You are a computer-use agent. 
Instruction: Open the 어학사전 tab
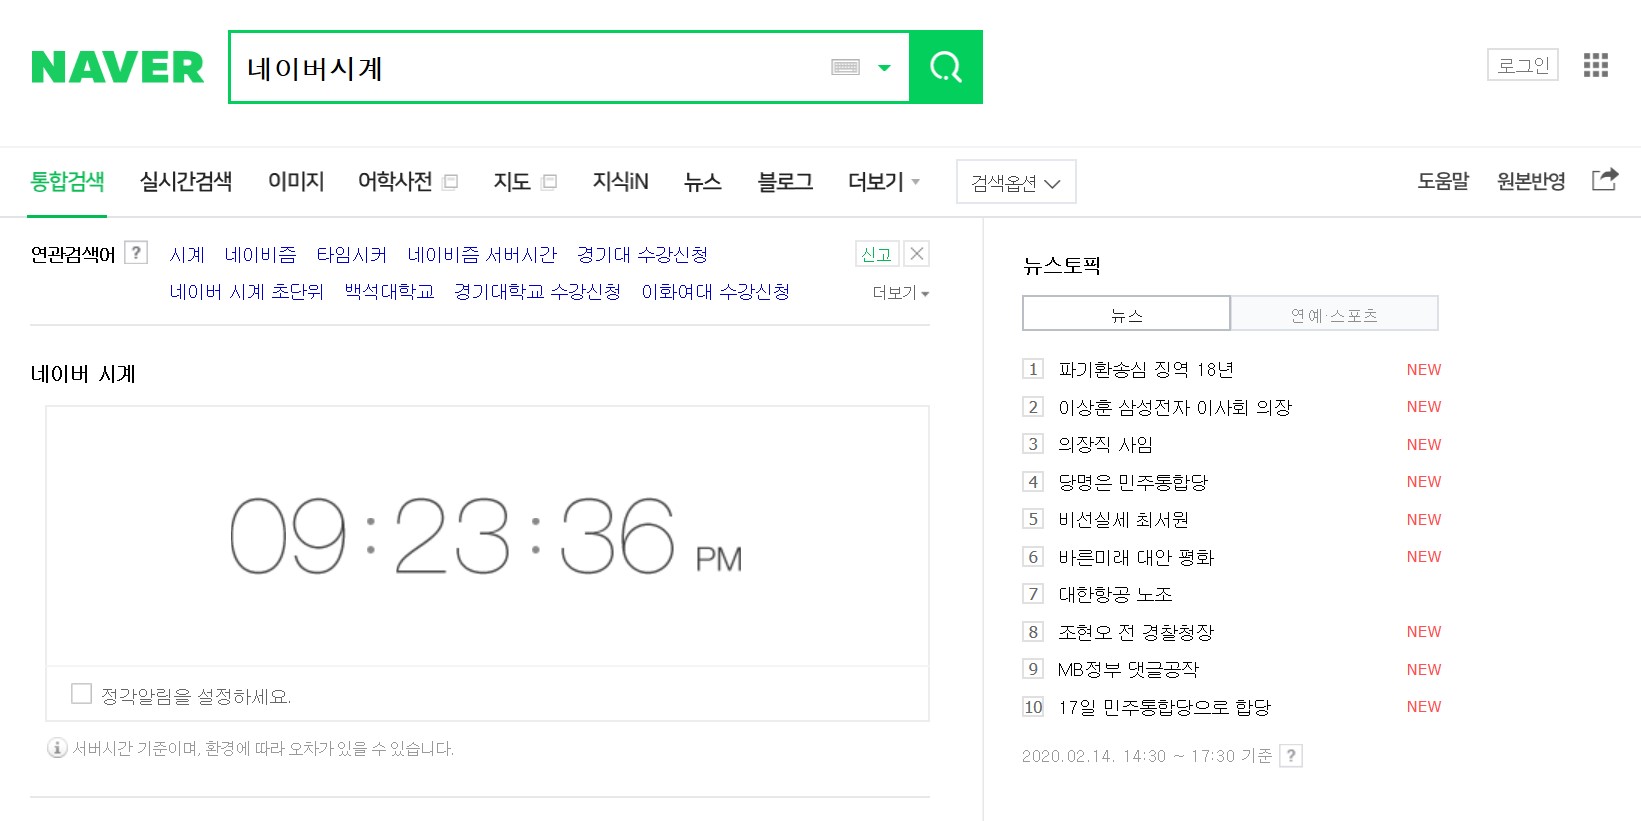pyautogui.click(x=395, y=181)
